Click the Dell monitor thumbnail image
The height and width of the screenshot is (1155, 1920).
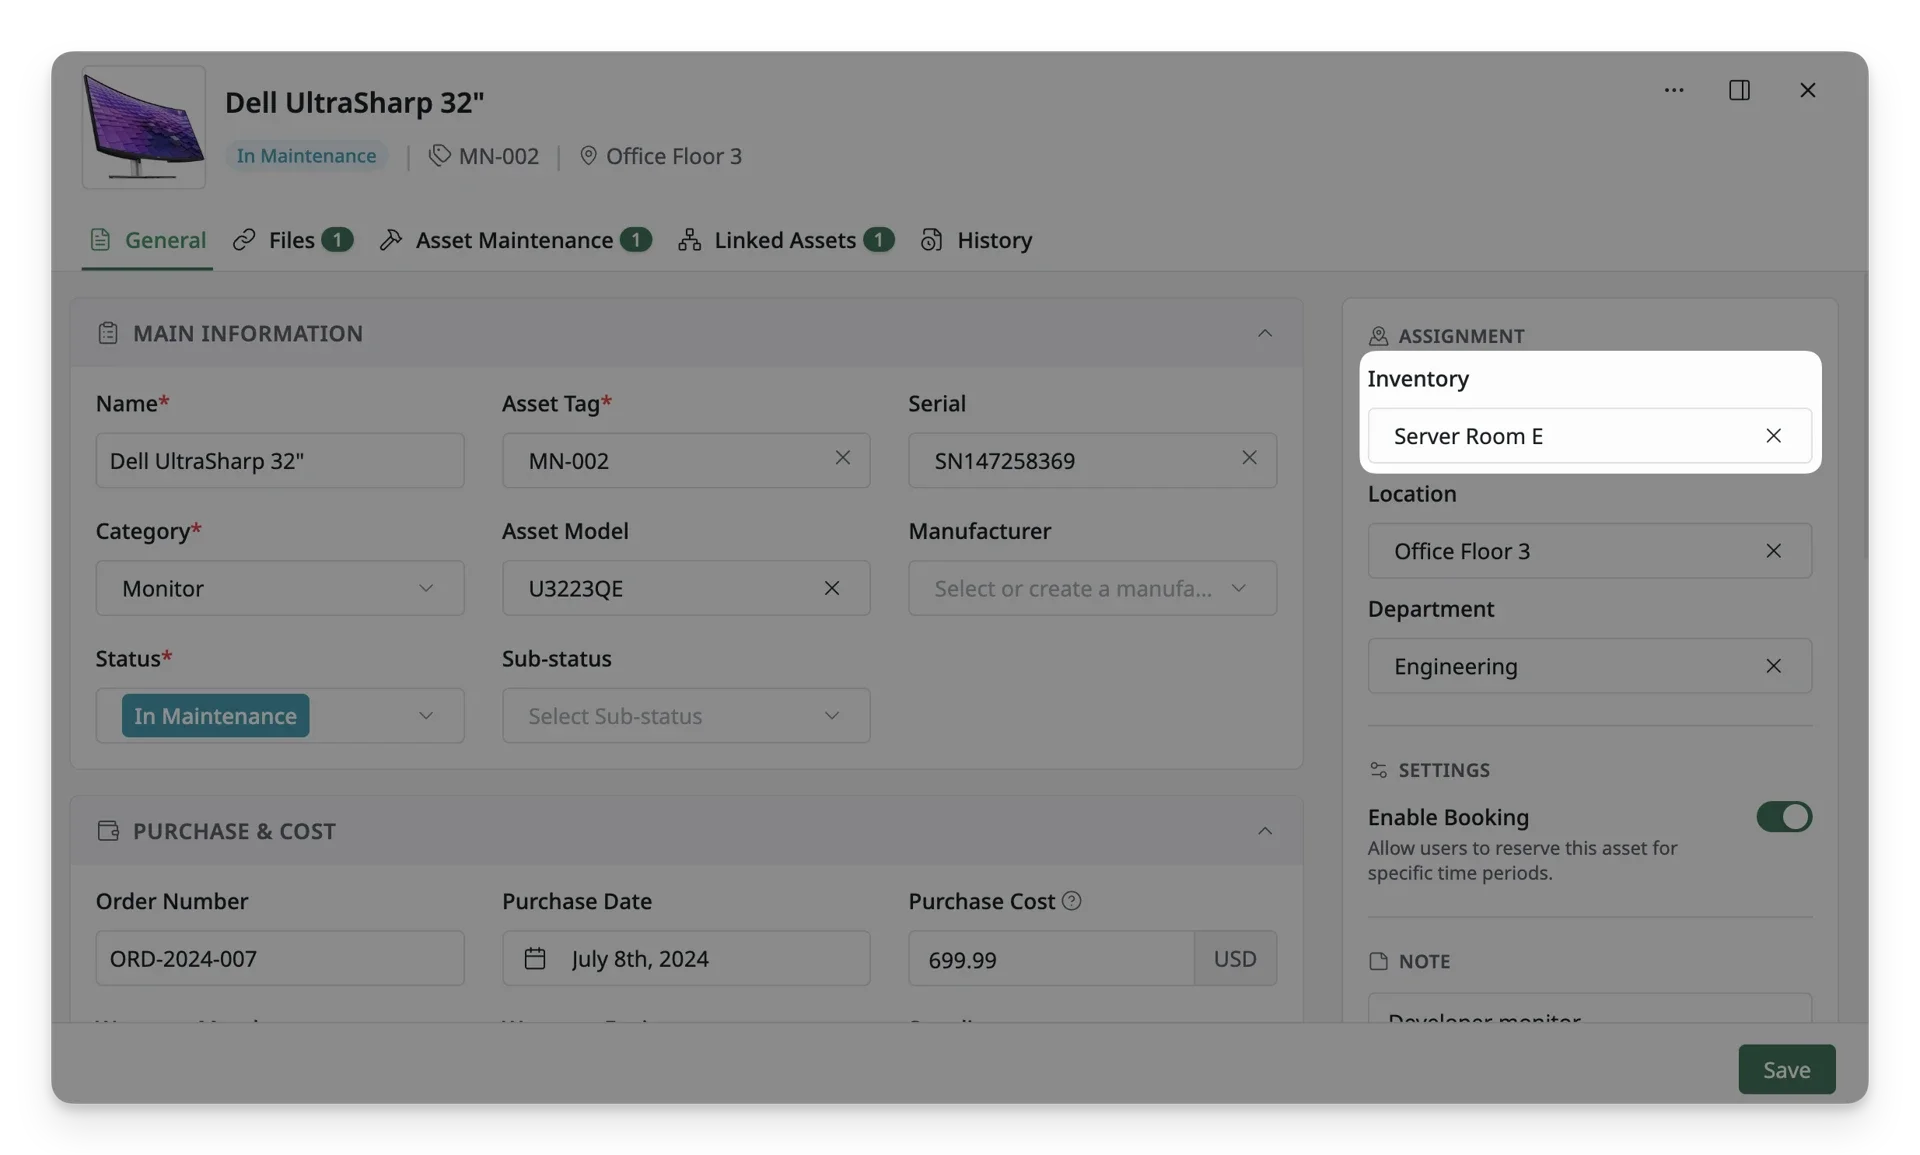[144, 127]
